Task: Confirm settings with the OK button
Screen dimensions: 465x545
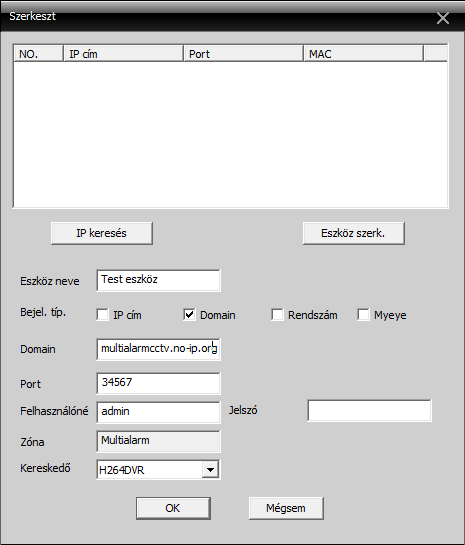Action: click(x=173, y=508)
